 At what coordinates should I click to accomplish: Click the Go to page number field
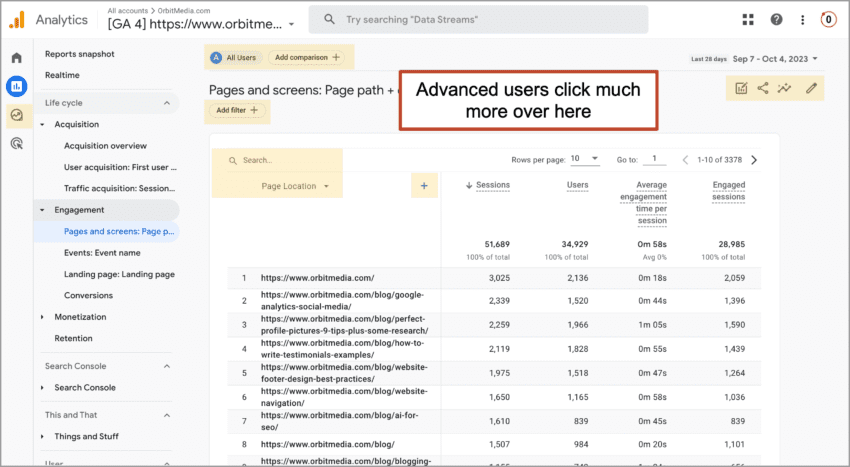[654, 159]
